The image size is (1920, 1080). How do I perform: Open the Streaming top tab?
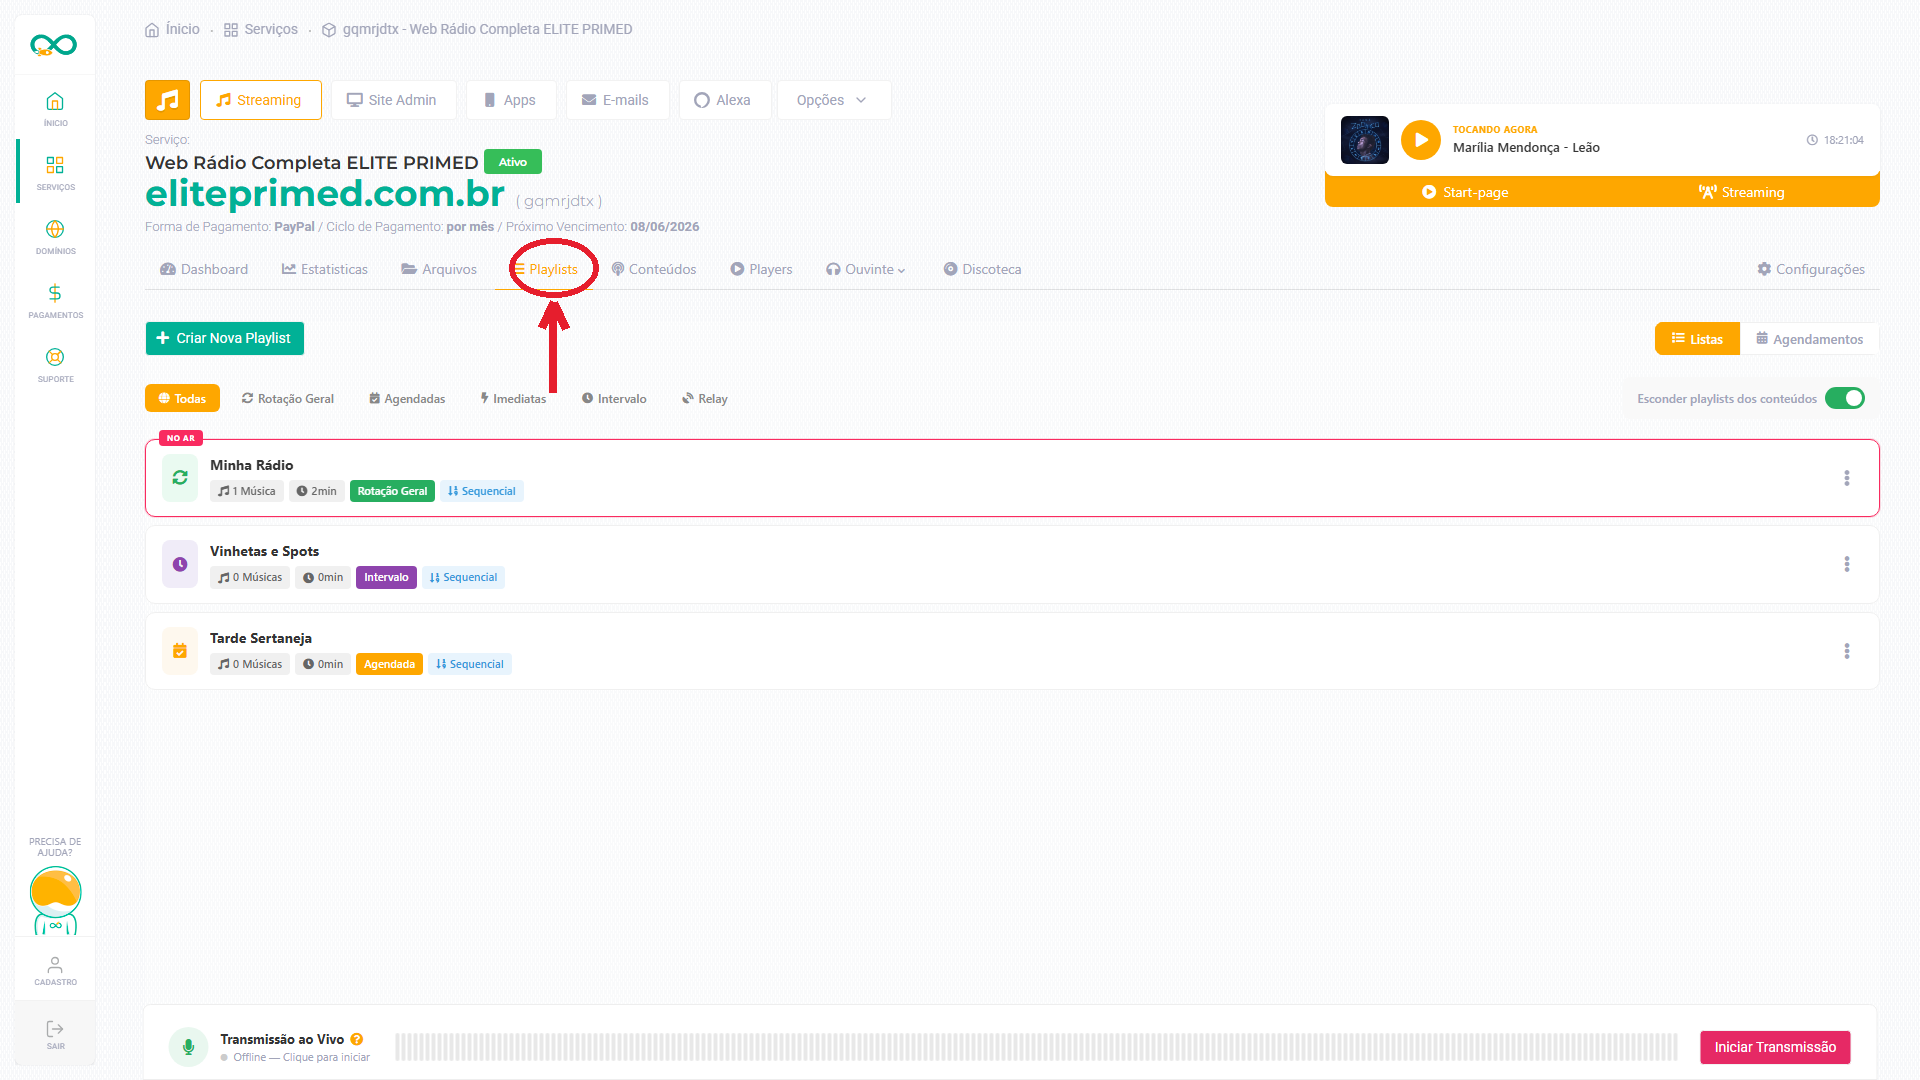pyautogui.click(x=260, y=100)
